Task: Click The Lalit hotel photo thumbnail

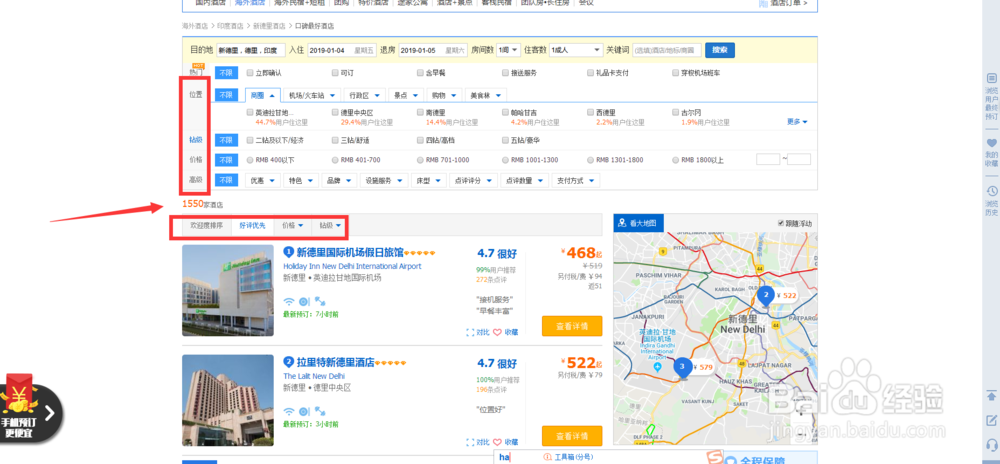Action: pos(228,400)
